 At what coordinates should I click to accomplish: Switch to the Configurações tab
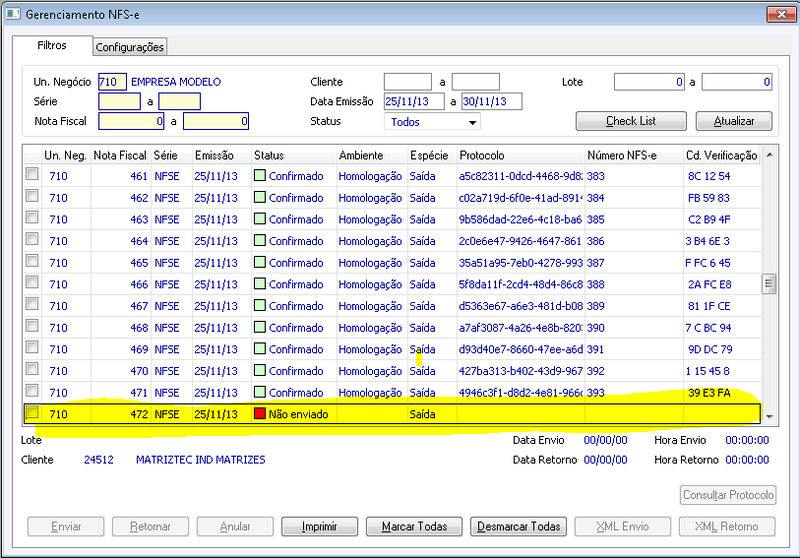tap(130, 47)
